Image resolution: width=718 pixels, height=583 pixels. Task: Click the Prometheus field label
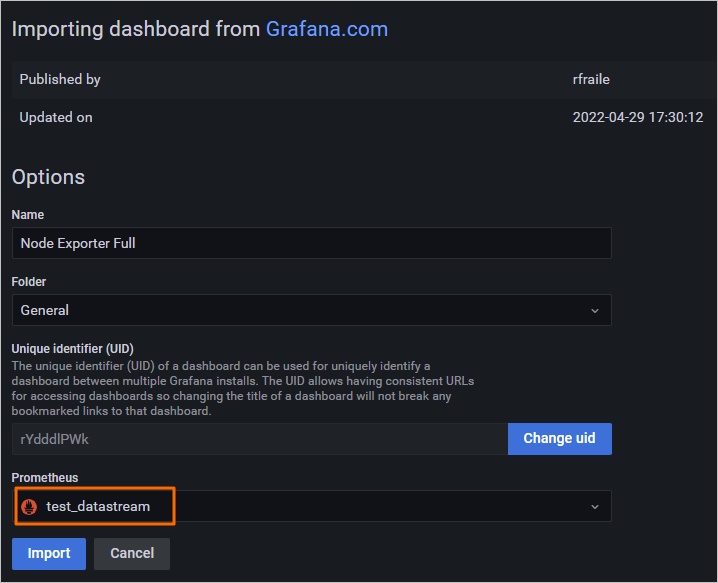[x=45, y=478]
